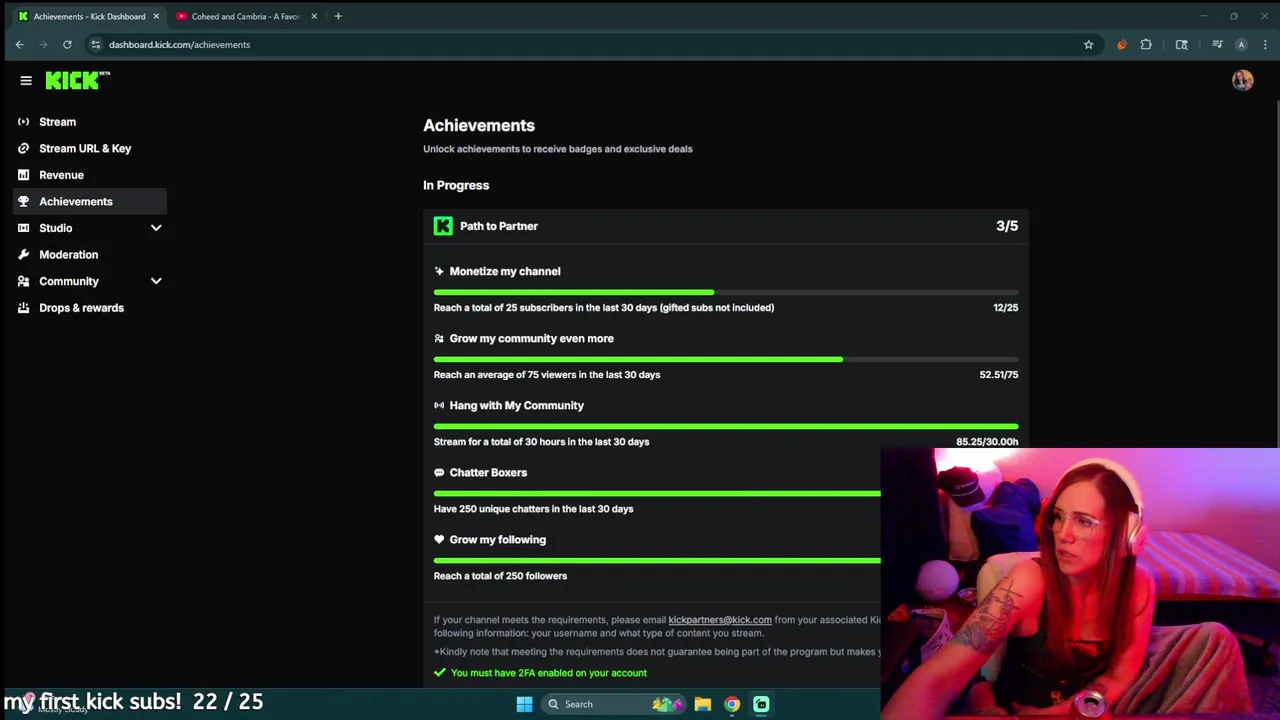The image size is (1280, 720).
Task: Click the Achievements trophy icon
Action: [23, 201]
